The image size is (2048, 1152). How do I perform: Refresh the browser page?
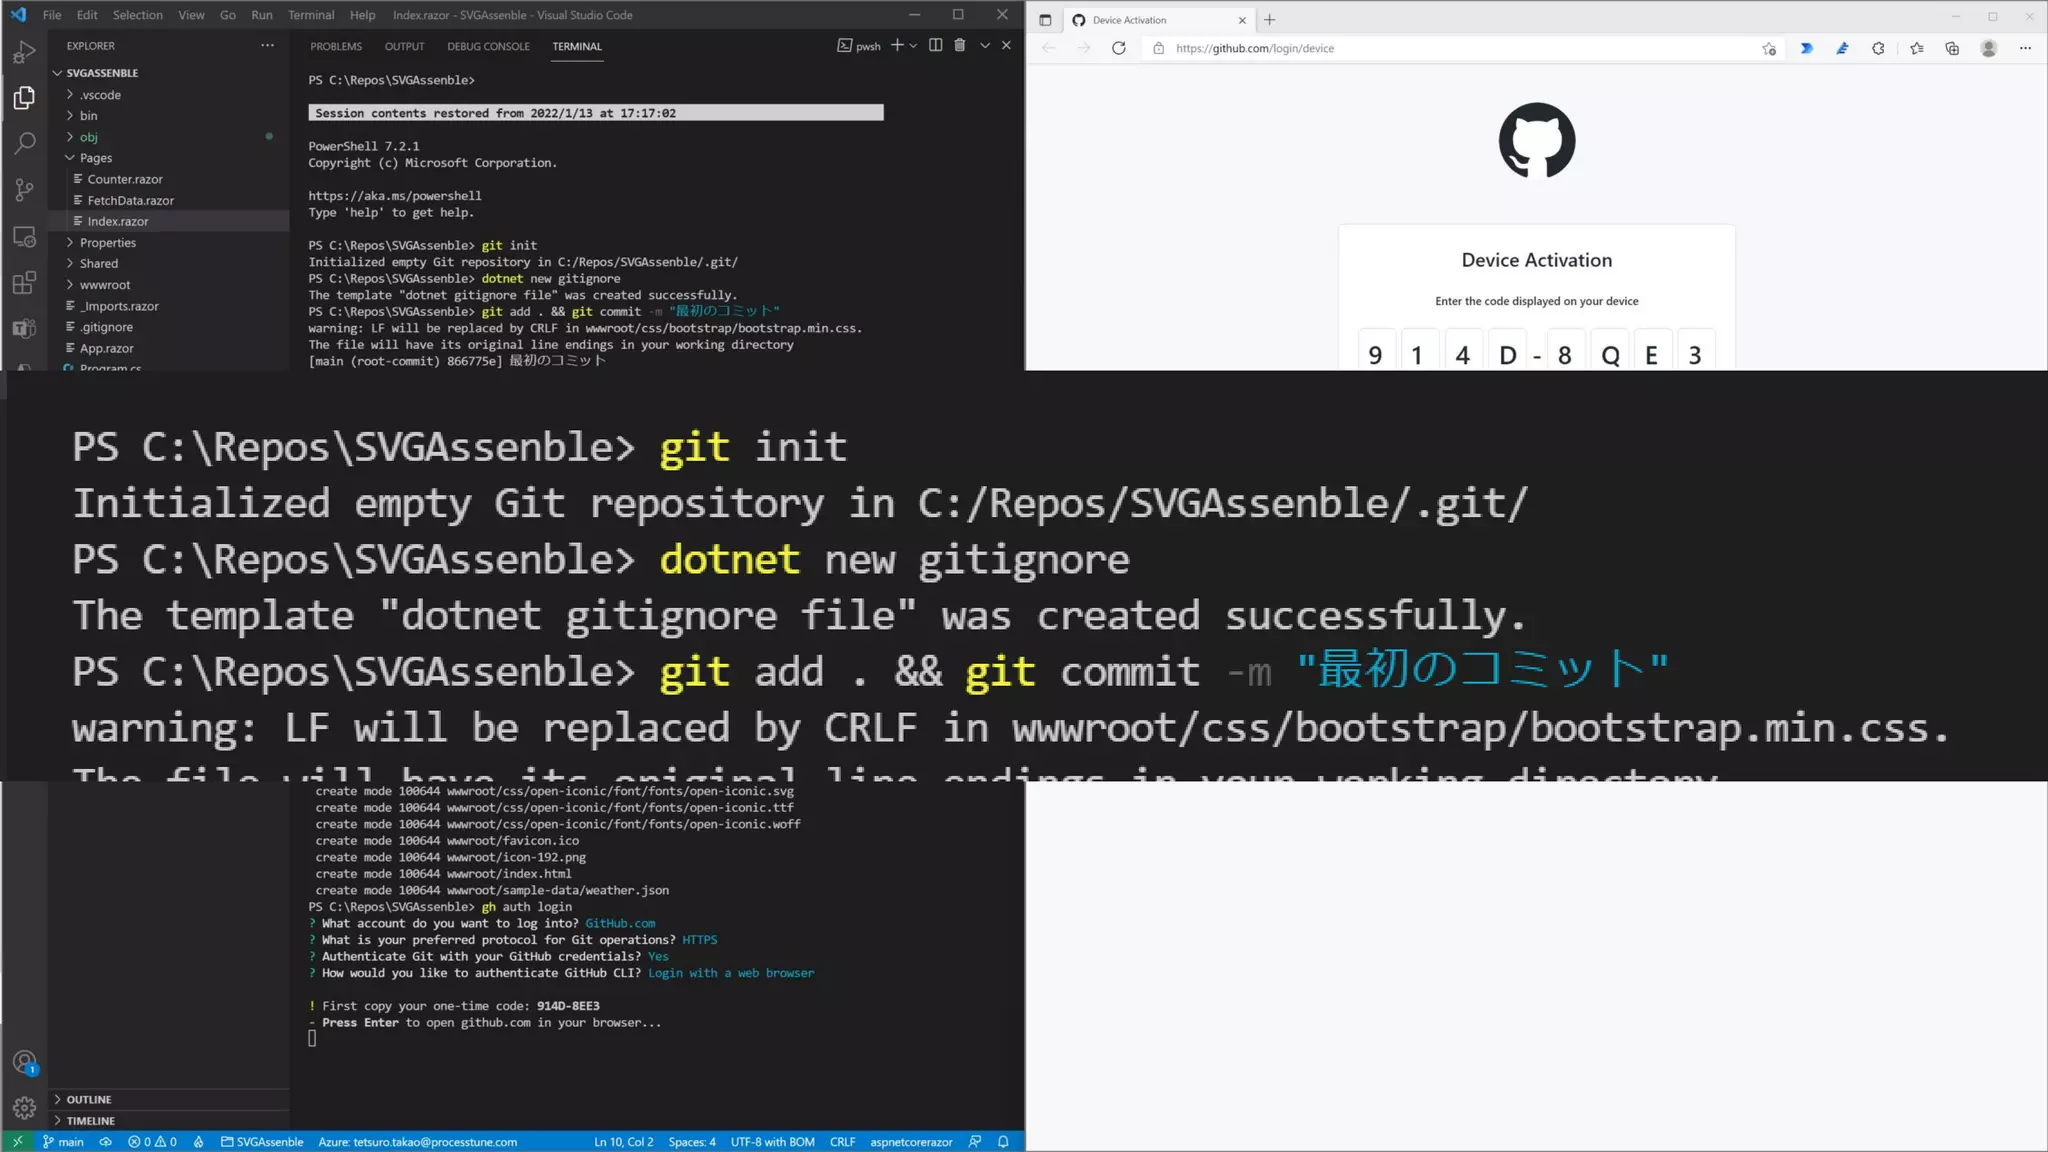[1118, 48]
